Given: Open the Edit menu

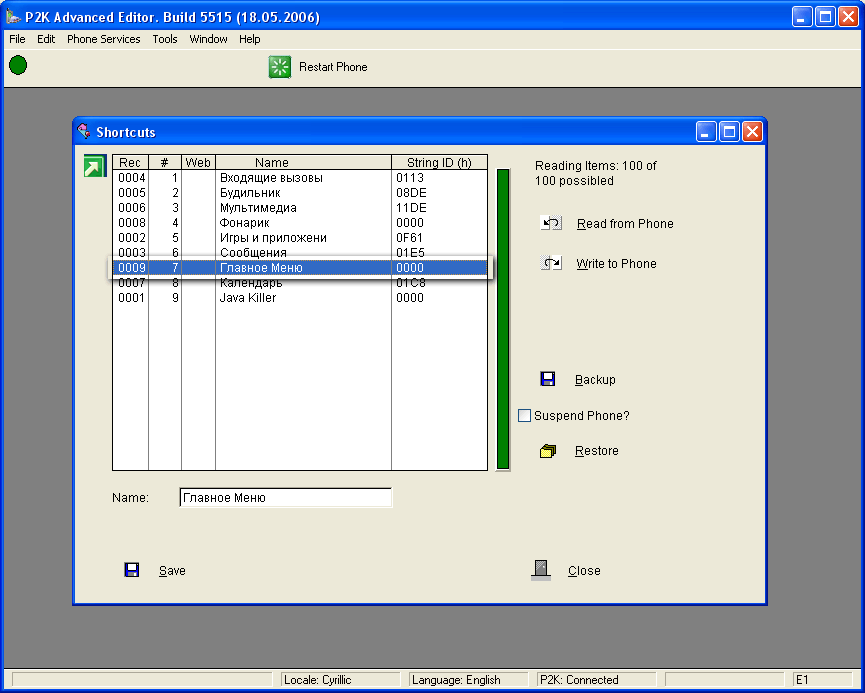Looking at the screenshot, I should pyautogui.click(x=46, y=39).
